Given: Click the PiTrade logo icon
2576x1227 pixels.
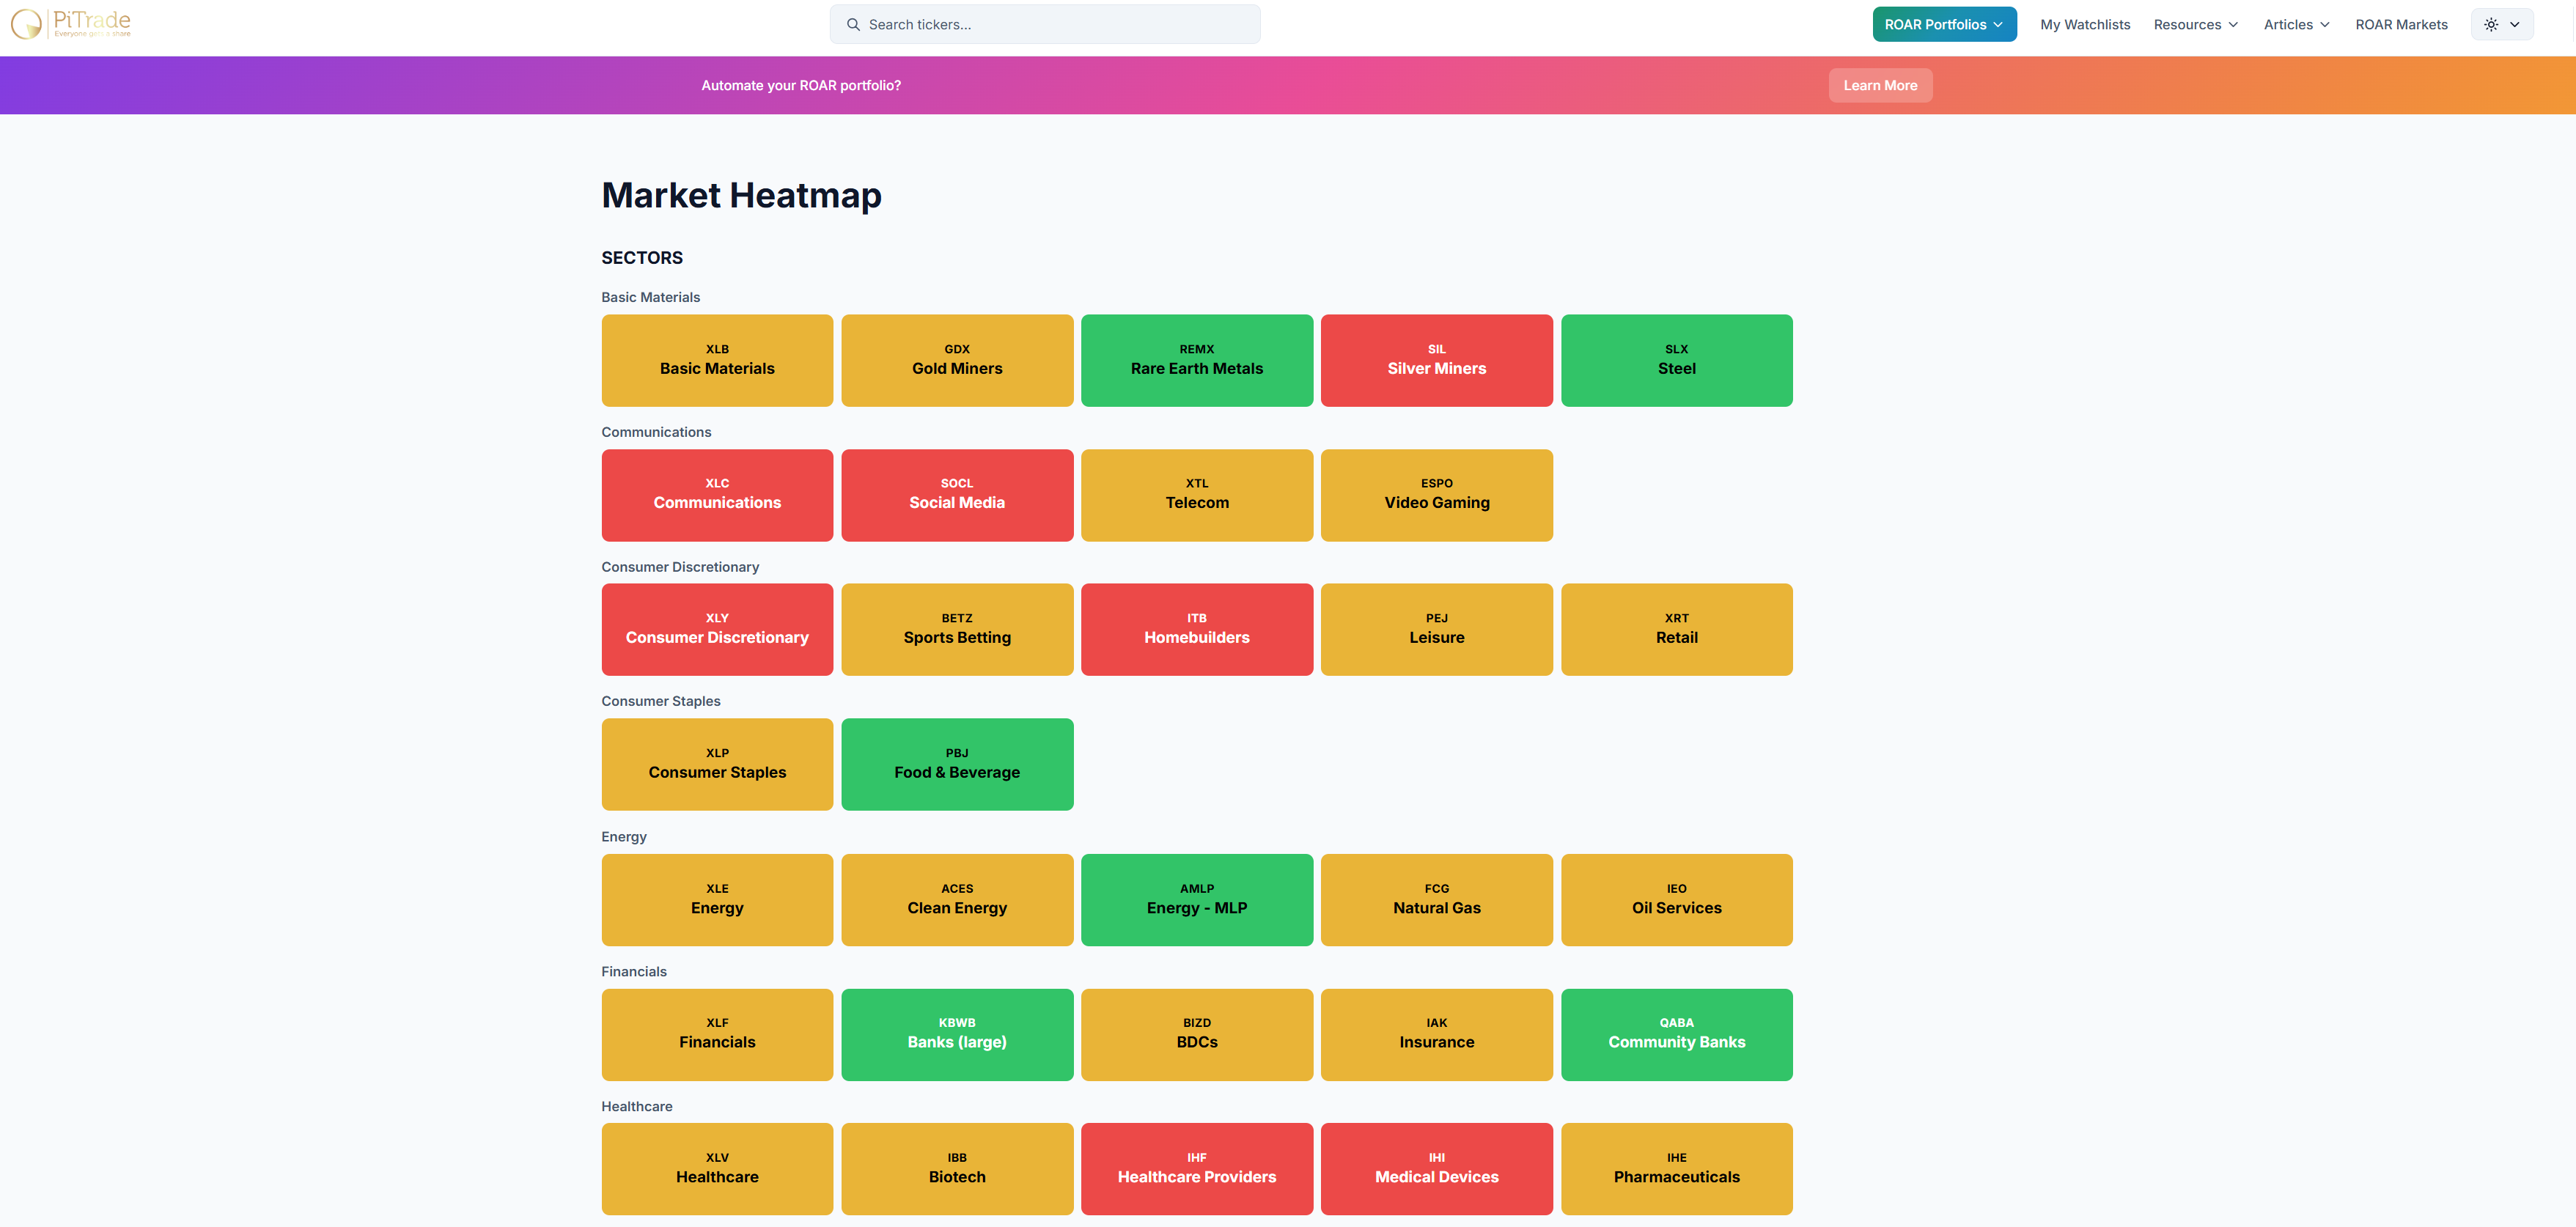Looking at the screenshot, I should pyautogui.click(x=27, y=24).
